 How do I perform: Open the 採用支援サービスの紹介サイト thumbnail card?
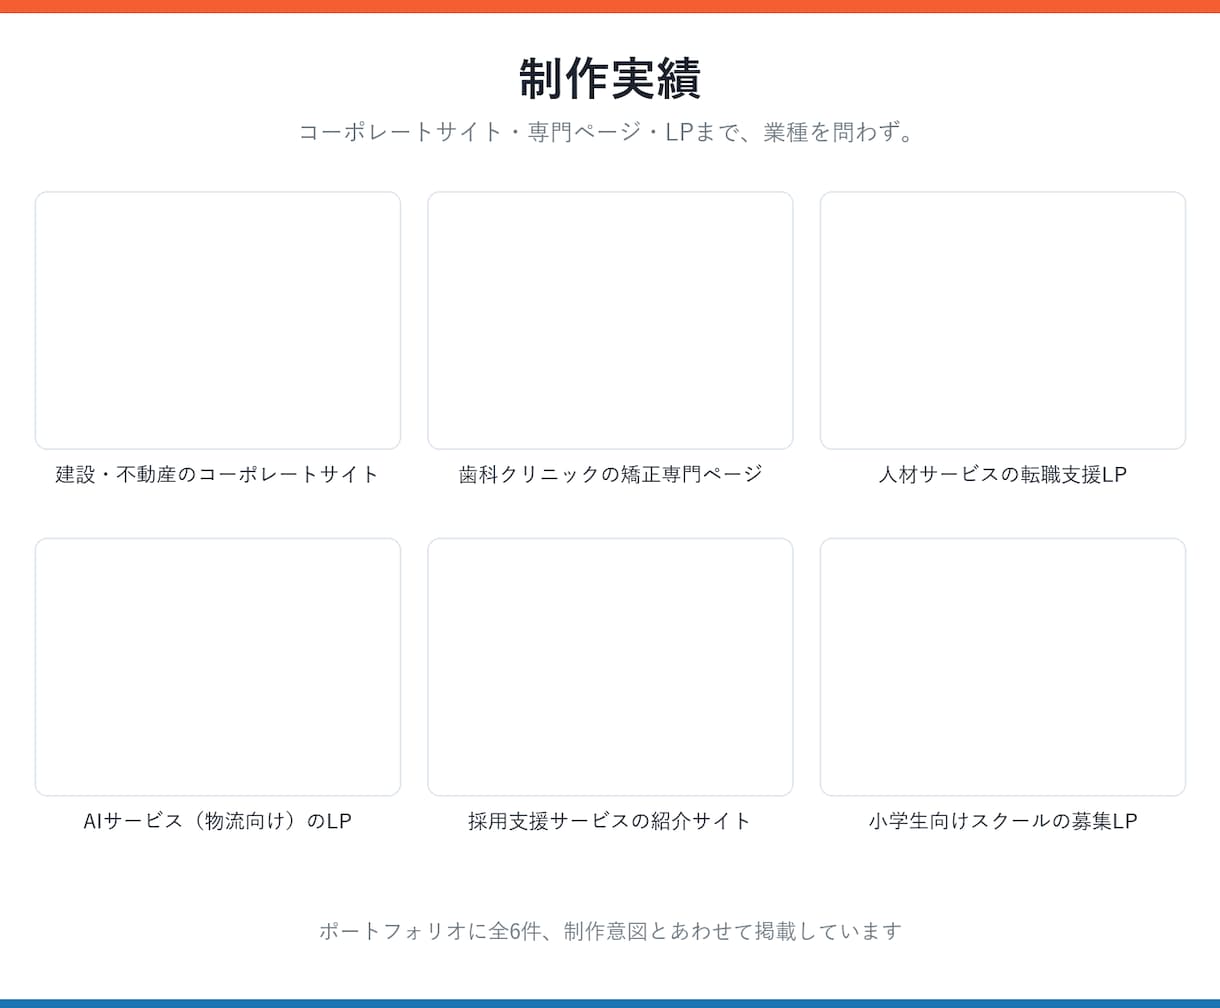tap(610, 667)
